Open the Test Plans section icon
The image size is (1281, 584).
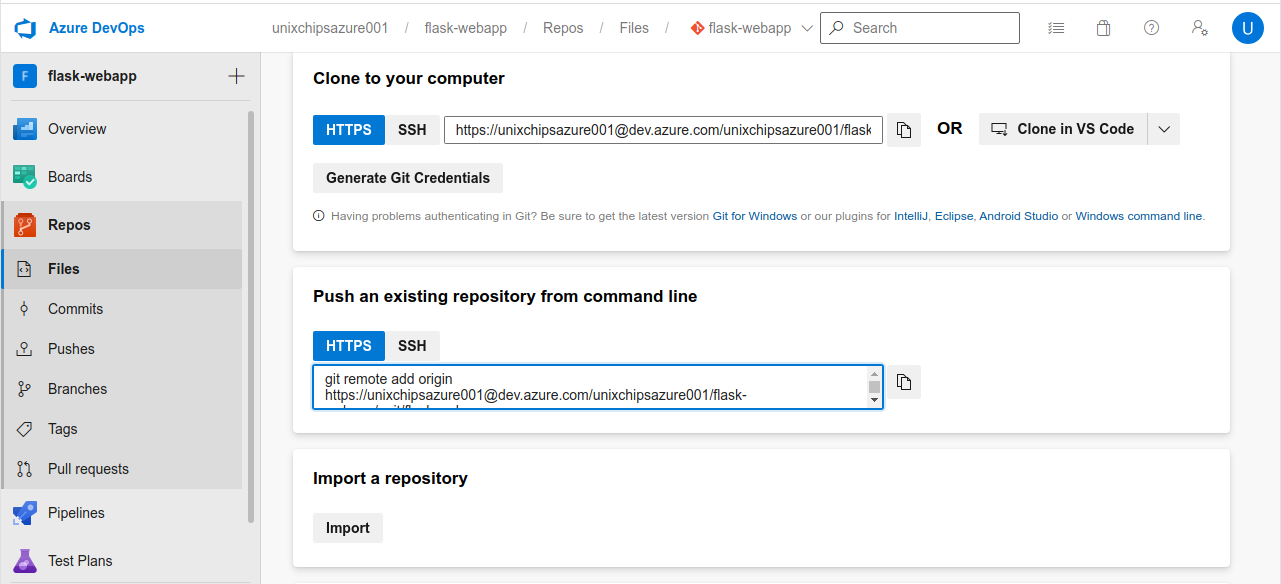pyautogui.click(x=25, y=561)
